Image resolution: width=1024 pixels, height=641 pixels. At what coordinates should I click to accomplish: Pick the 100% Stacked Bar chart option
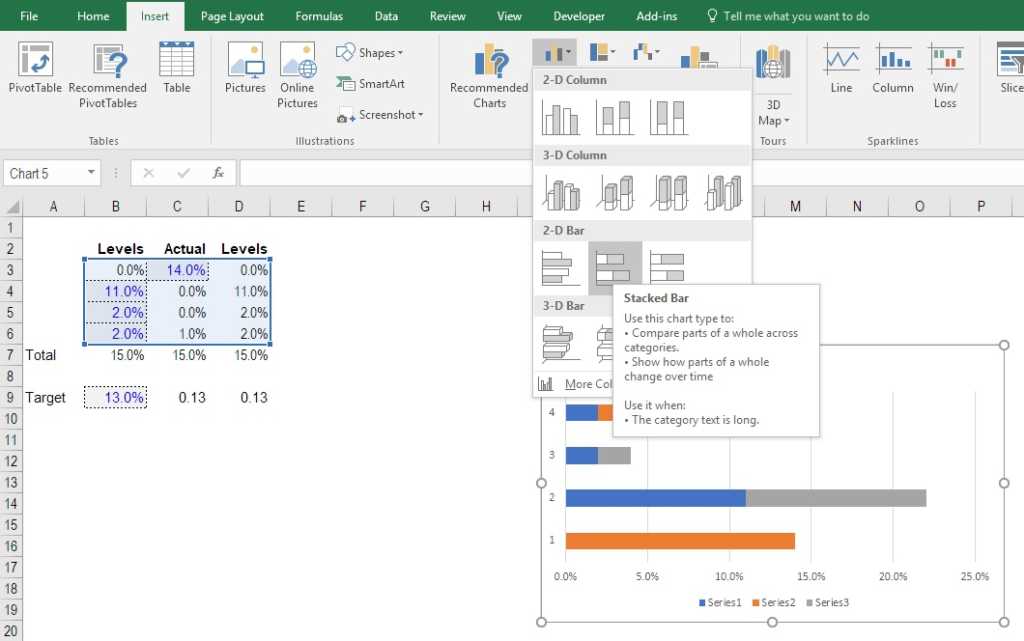point(667,267)
